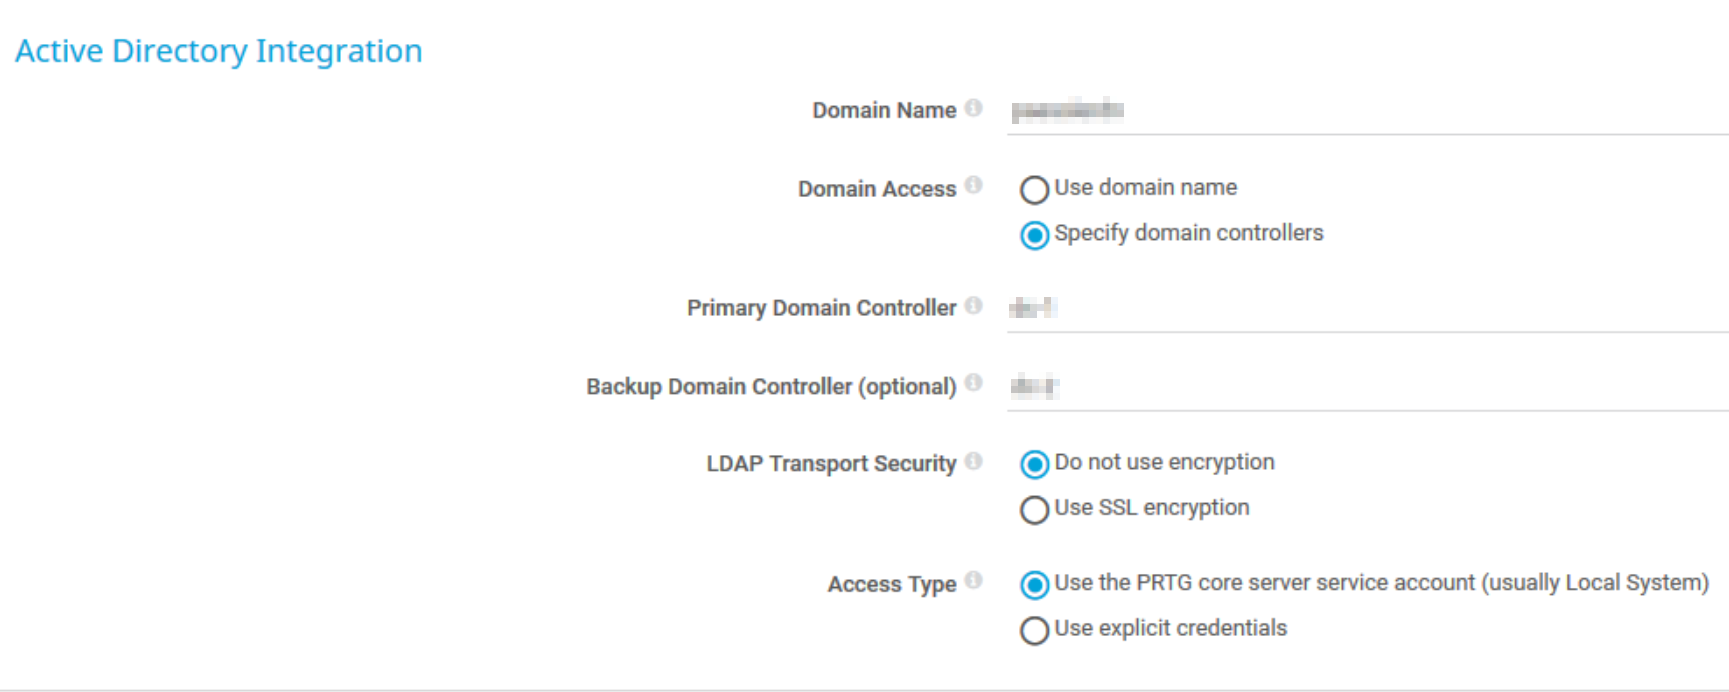Click the info icon beside Domain Name
Screen dimensions: 1729x692
[x=973, y=108]
